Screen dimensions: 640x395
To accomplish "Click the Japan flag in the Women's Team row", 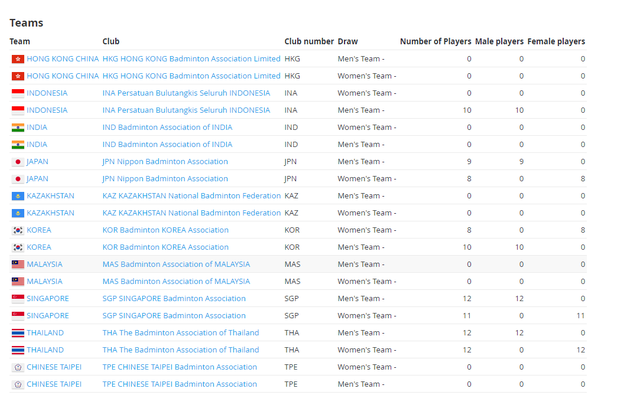I will [18, 179].
